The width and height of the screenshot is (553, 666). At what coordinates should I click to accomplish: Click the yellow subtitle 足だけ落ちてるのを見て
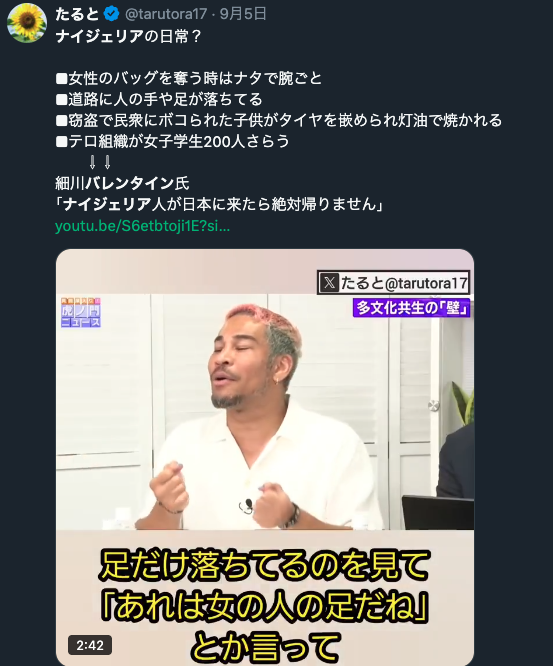pyautogui.click(x=265, y=566)
